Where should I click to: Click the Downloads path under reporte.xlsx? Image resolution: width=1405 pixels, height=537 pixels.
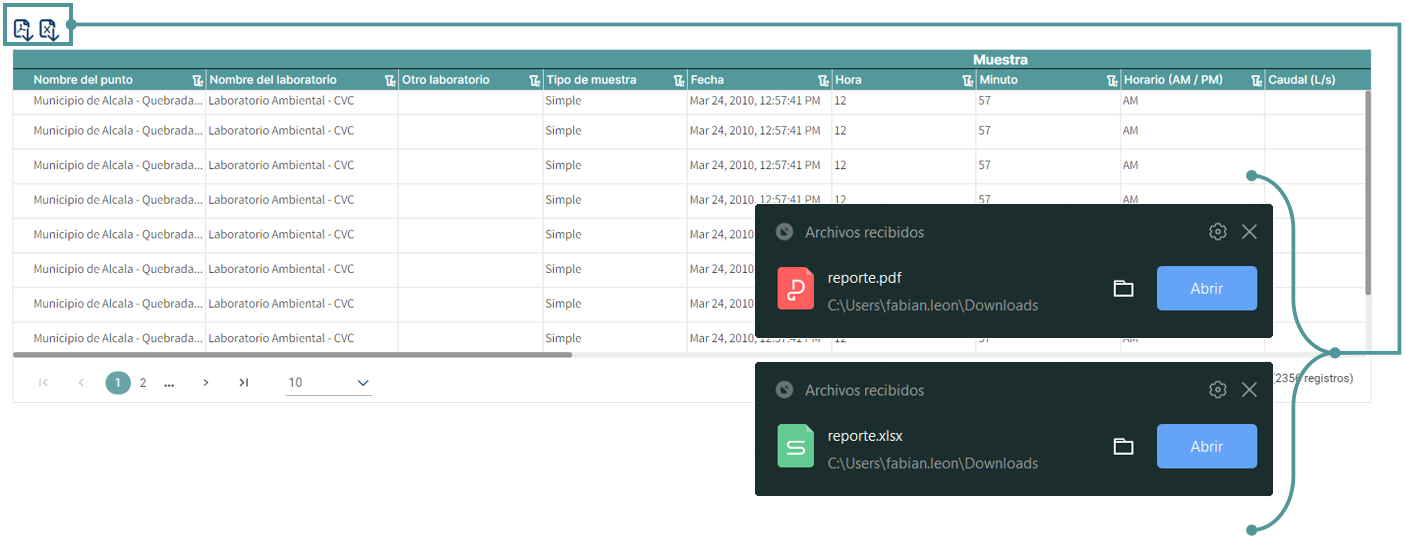click(933, 463)
